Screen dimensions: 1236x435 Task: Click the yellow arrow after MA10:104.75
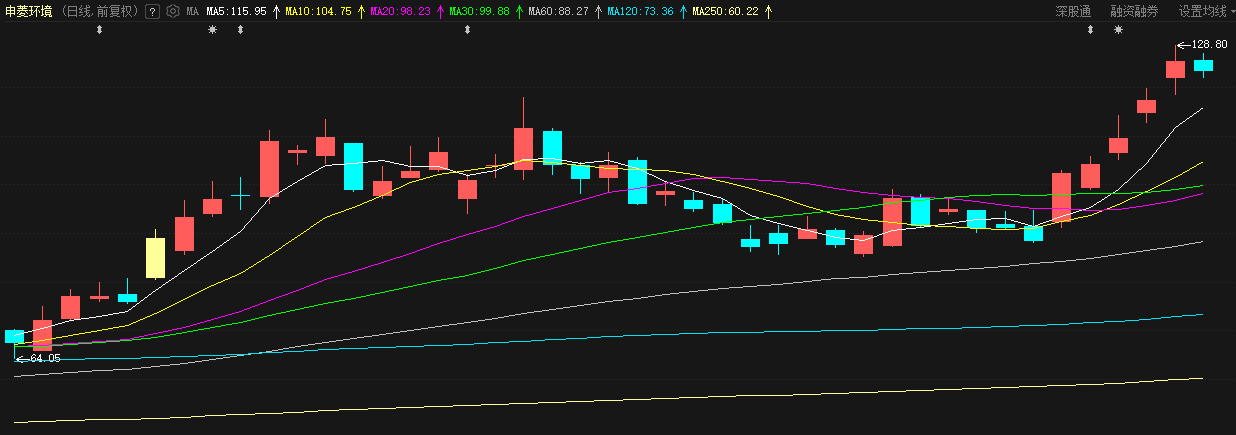click(x=361, y=12)
